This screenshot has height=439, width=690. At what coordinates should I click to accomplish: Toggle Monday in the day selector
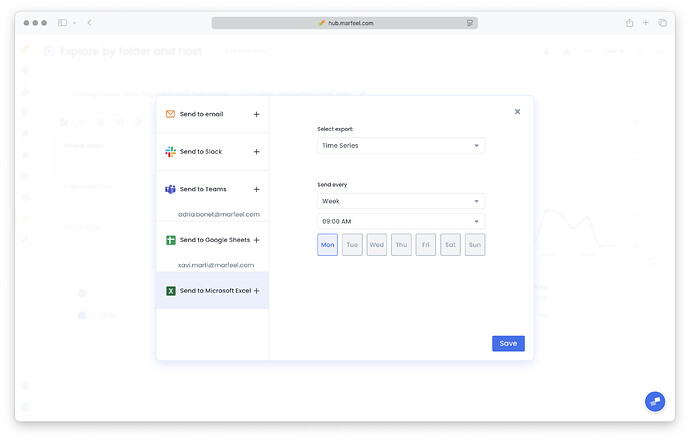pyautogui.click(x=327, y=245)
